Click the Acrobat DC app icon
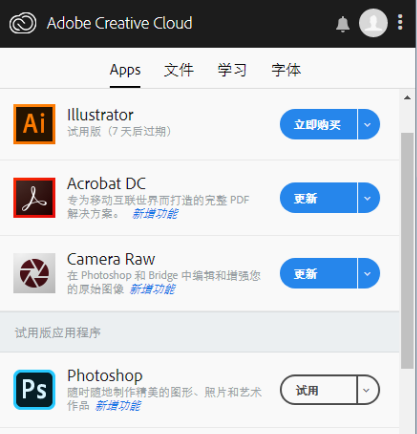This screenshot has height=434, width=417. 34,198
